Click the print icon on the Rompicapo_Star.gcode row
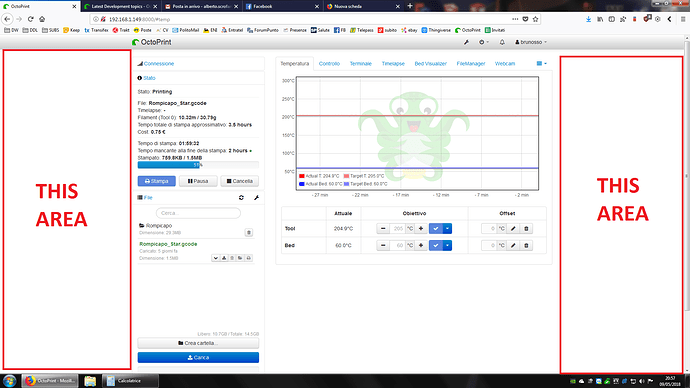Viewport: 690px width, 388px height. (249, 258)
